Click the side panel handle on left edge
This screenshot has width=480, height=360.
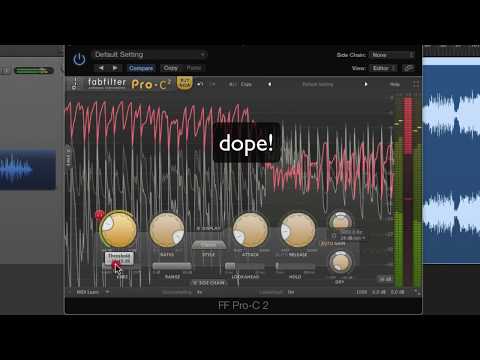click(x=69, y=157)
